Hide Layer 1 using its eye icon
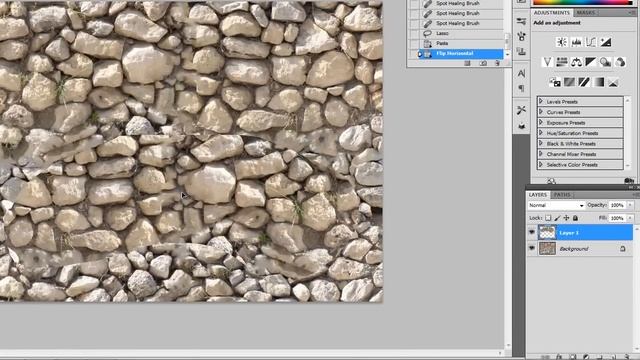 tap(532, 233)
